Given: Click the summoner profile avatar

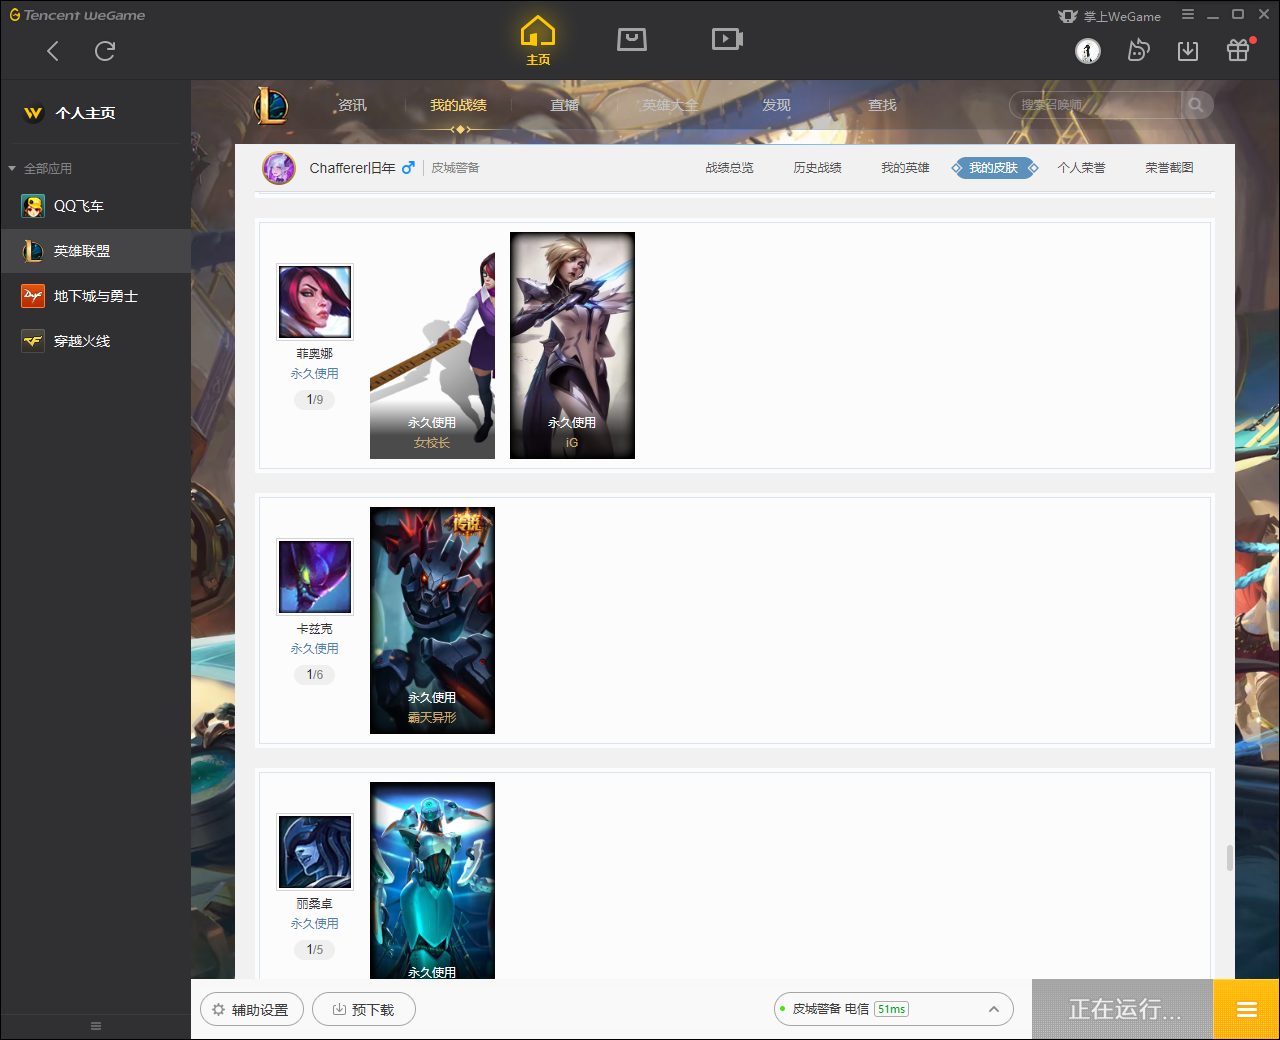Looking at the screenshot, I should tap(279, 168).
